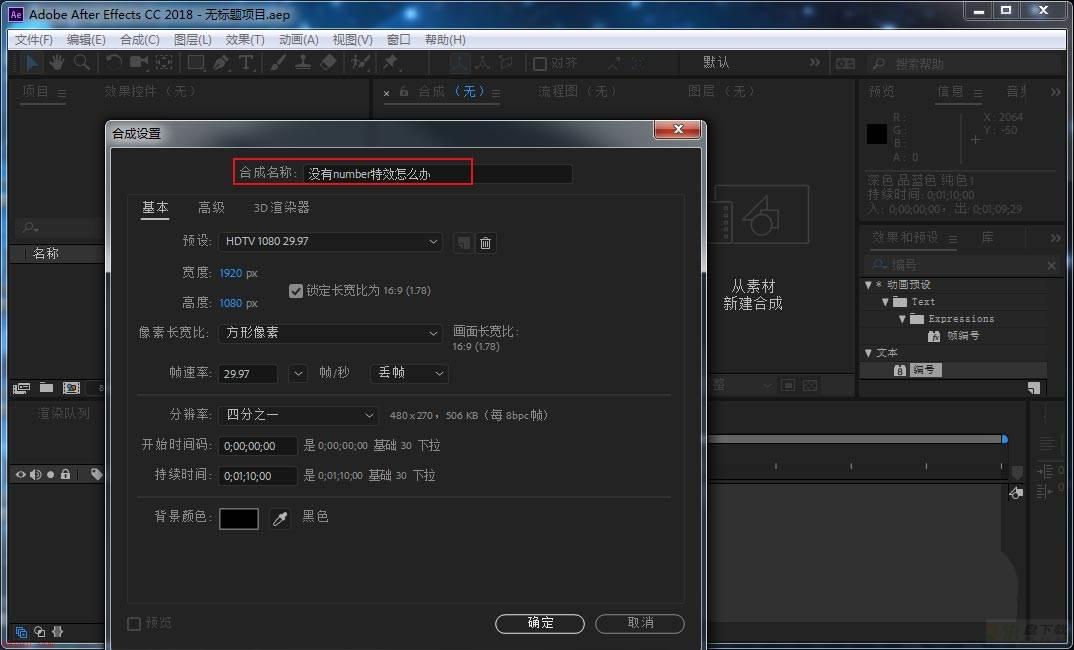Screen dimensions: 1074x650
Task: Select the Eraser tool
Action: [x=328, y=63]
